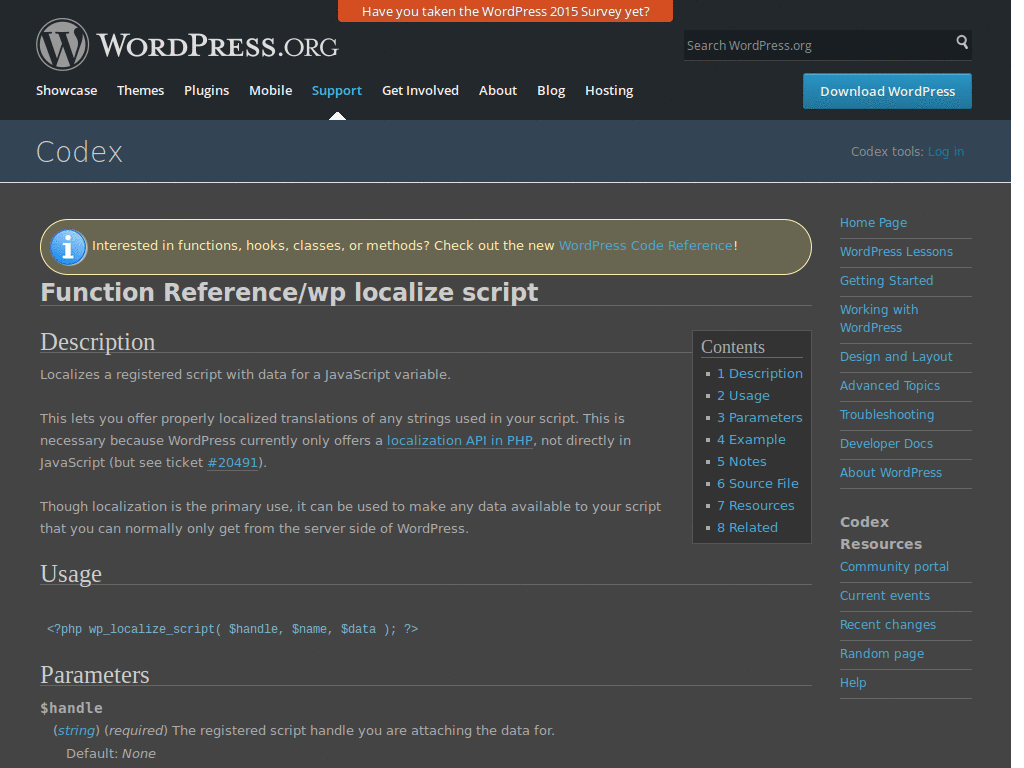1024x768 pixels.
Task: Follow the localization API in PHP link
Action: pos(460,440)
